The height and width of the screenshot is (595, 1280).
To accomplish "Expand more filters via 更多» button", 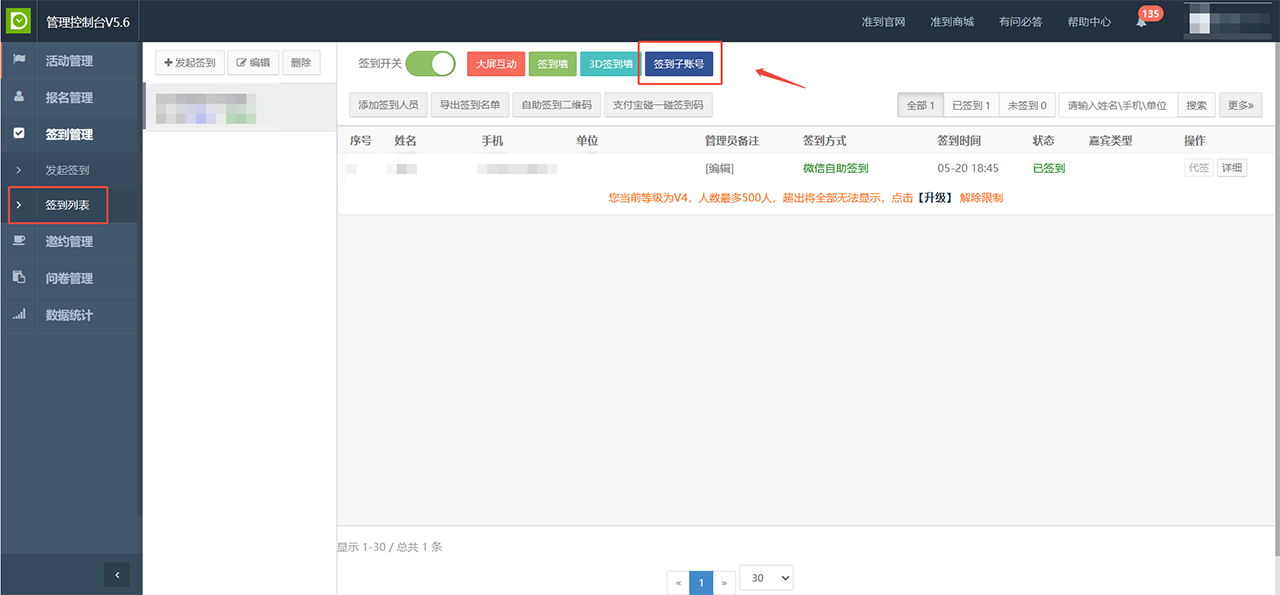I will (1240, 105).
